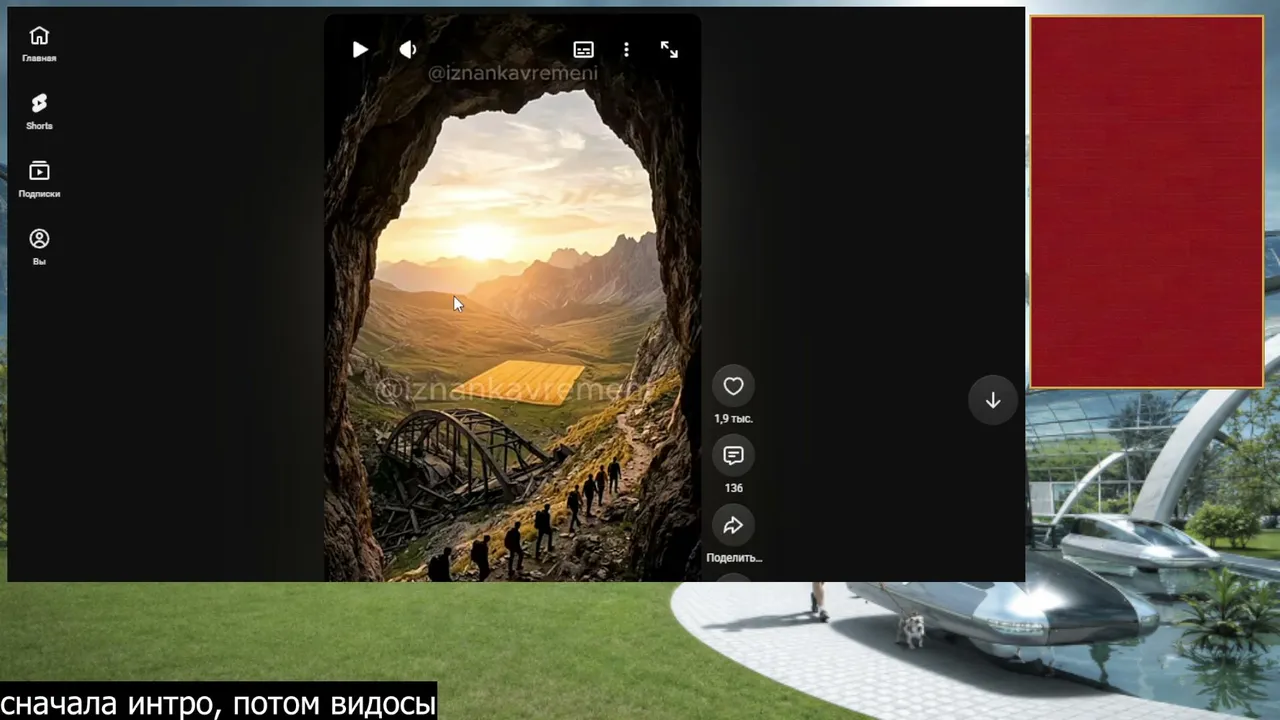Click the 136 comments count
This screenshot has height=720, width=1280.
(x=733, y=488)
